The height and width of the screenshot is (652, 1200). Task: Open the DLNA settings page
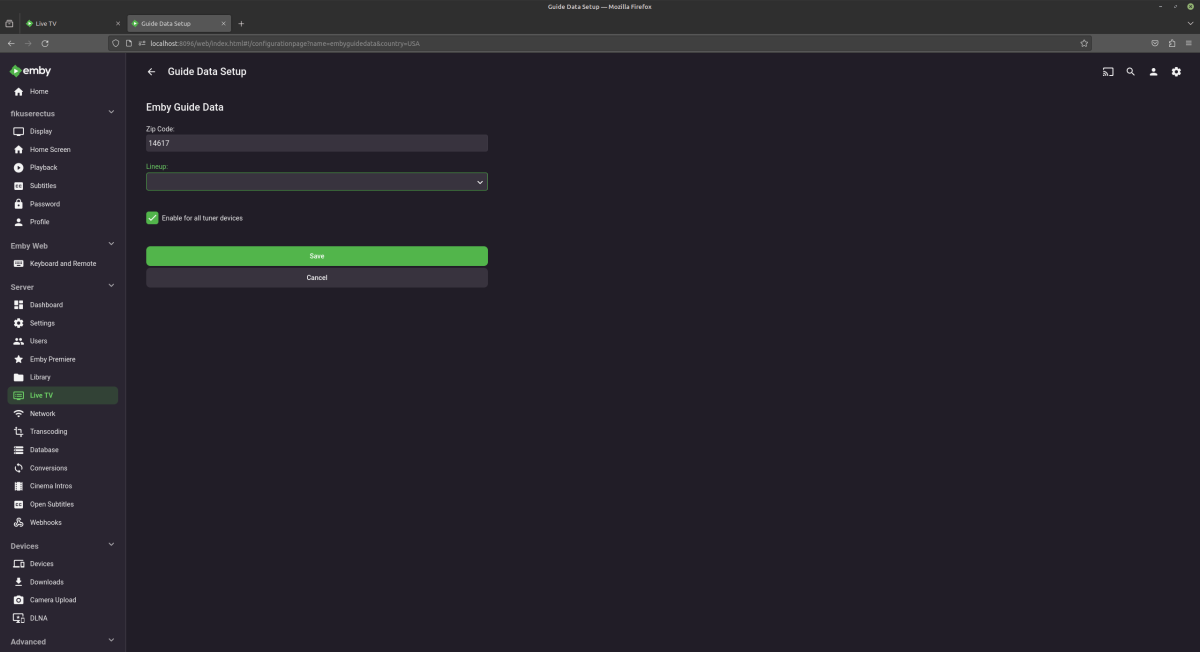click(x=40, y=618)
